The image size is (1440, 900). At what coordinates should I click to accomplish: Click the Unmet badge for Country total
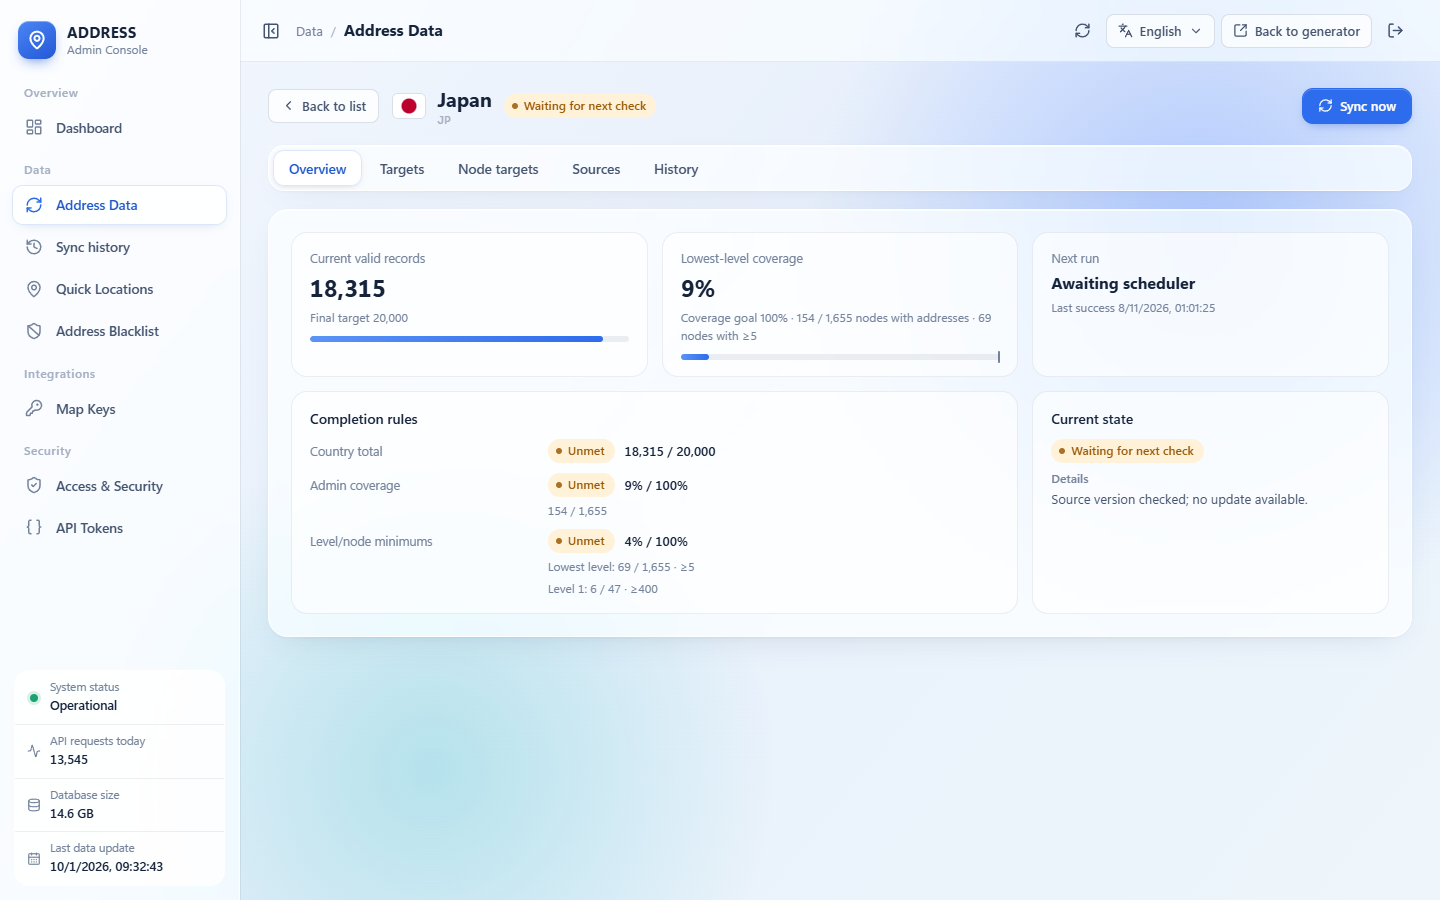coord(580,451)
